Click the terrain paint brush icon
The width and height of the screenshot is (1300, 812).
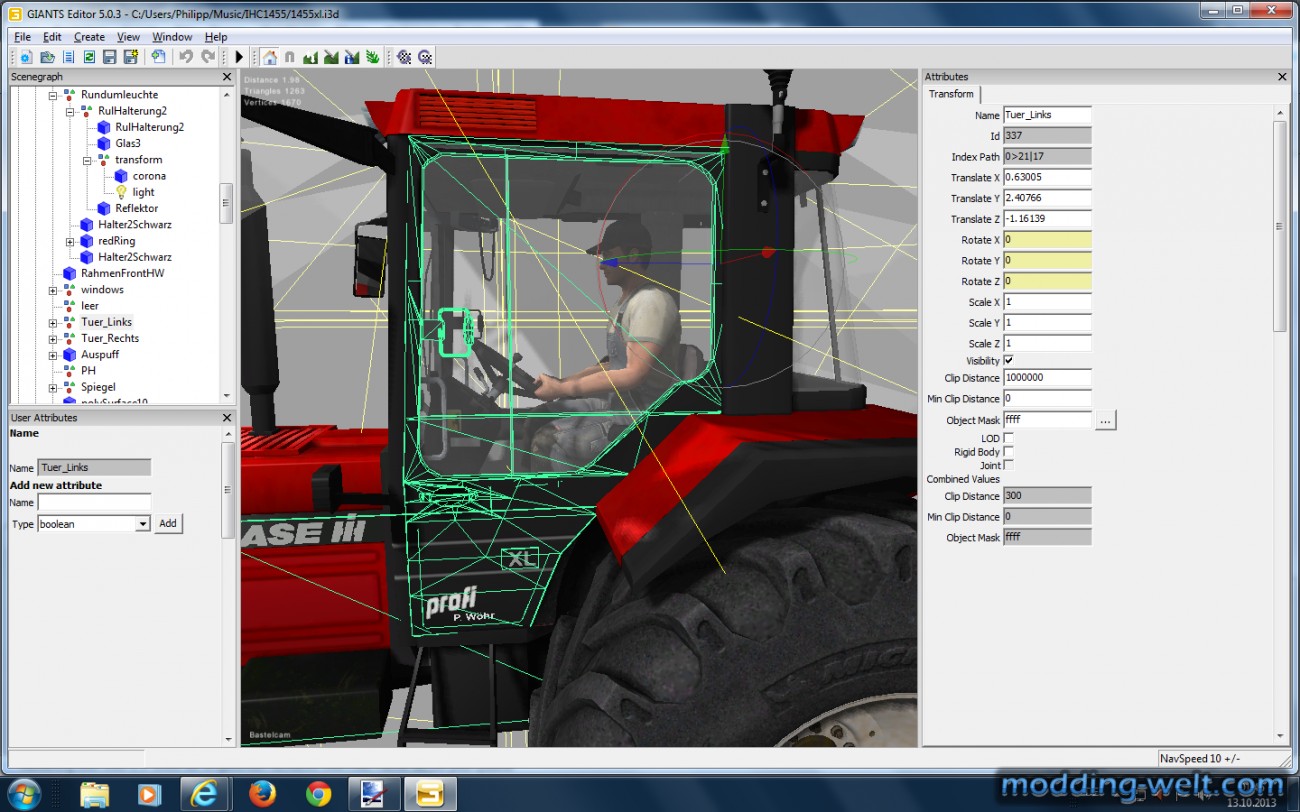point(331,57)
